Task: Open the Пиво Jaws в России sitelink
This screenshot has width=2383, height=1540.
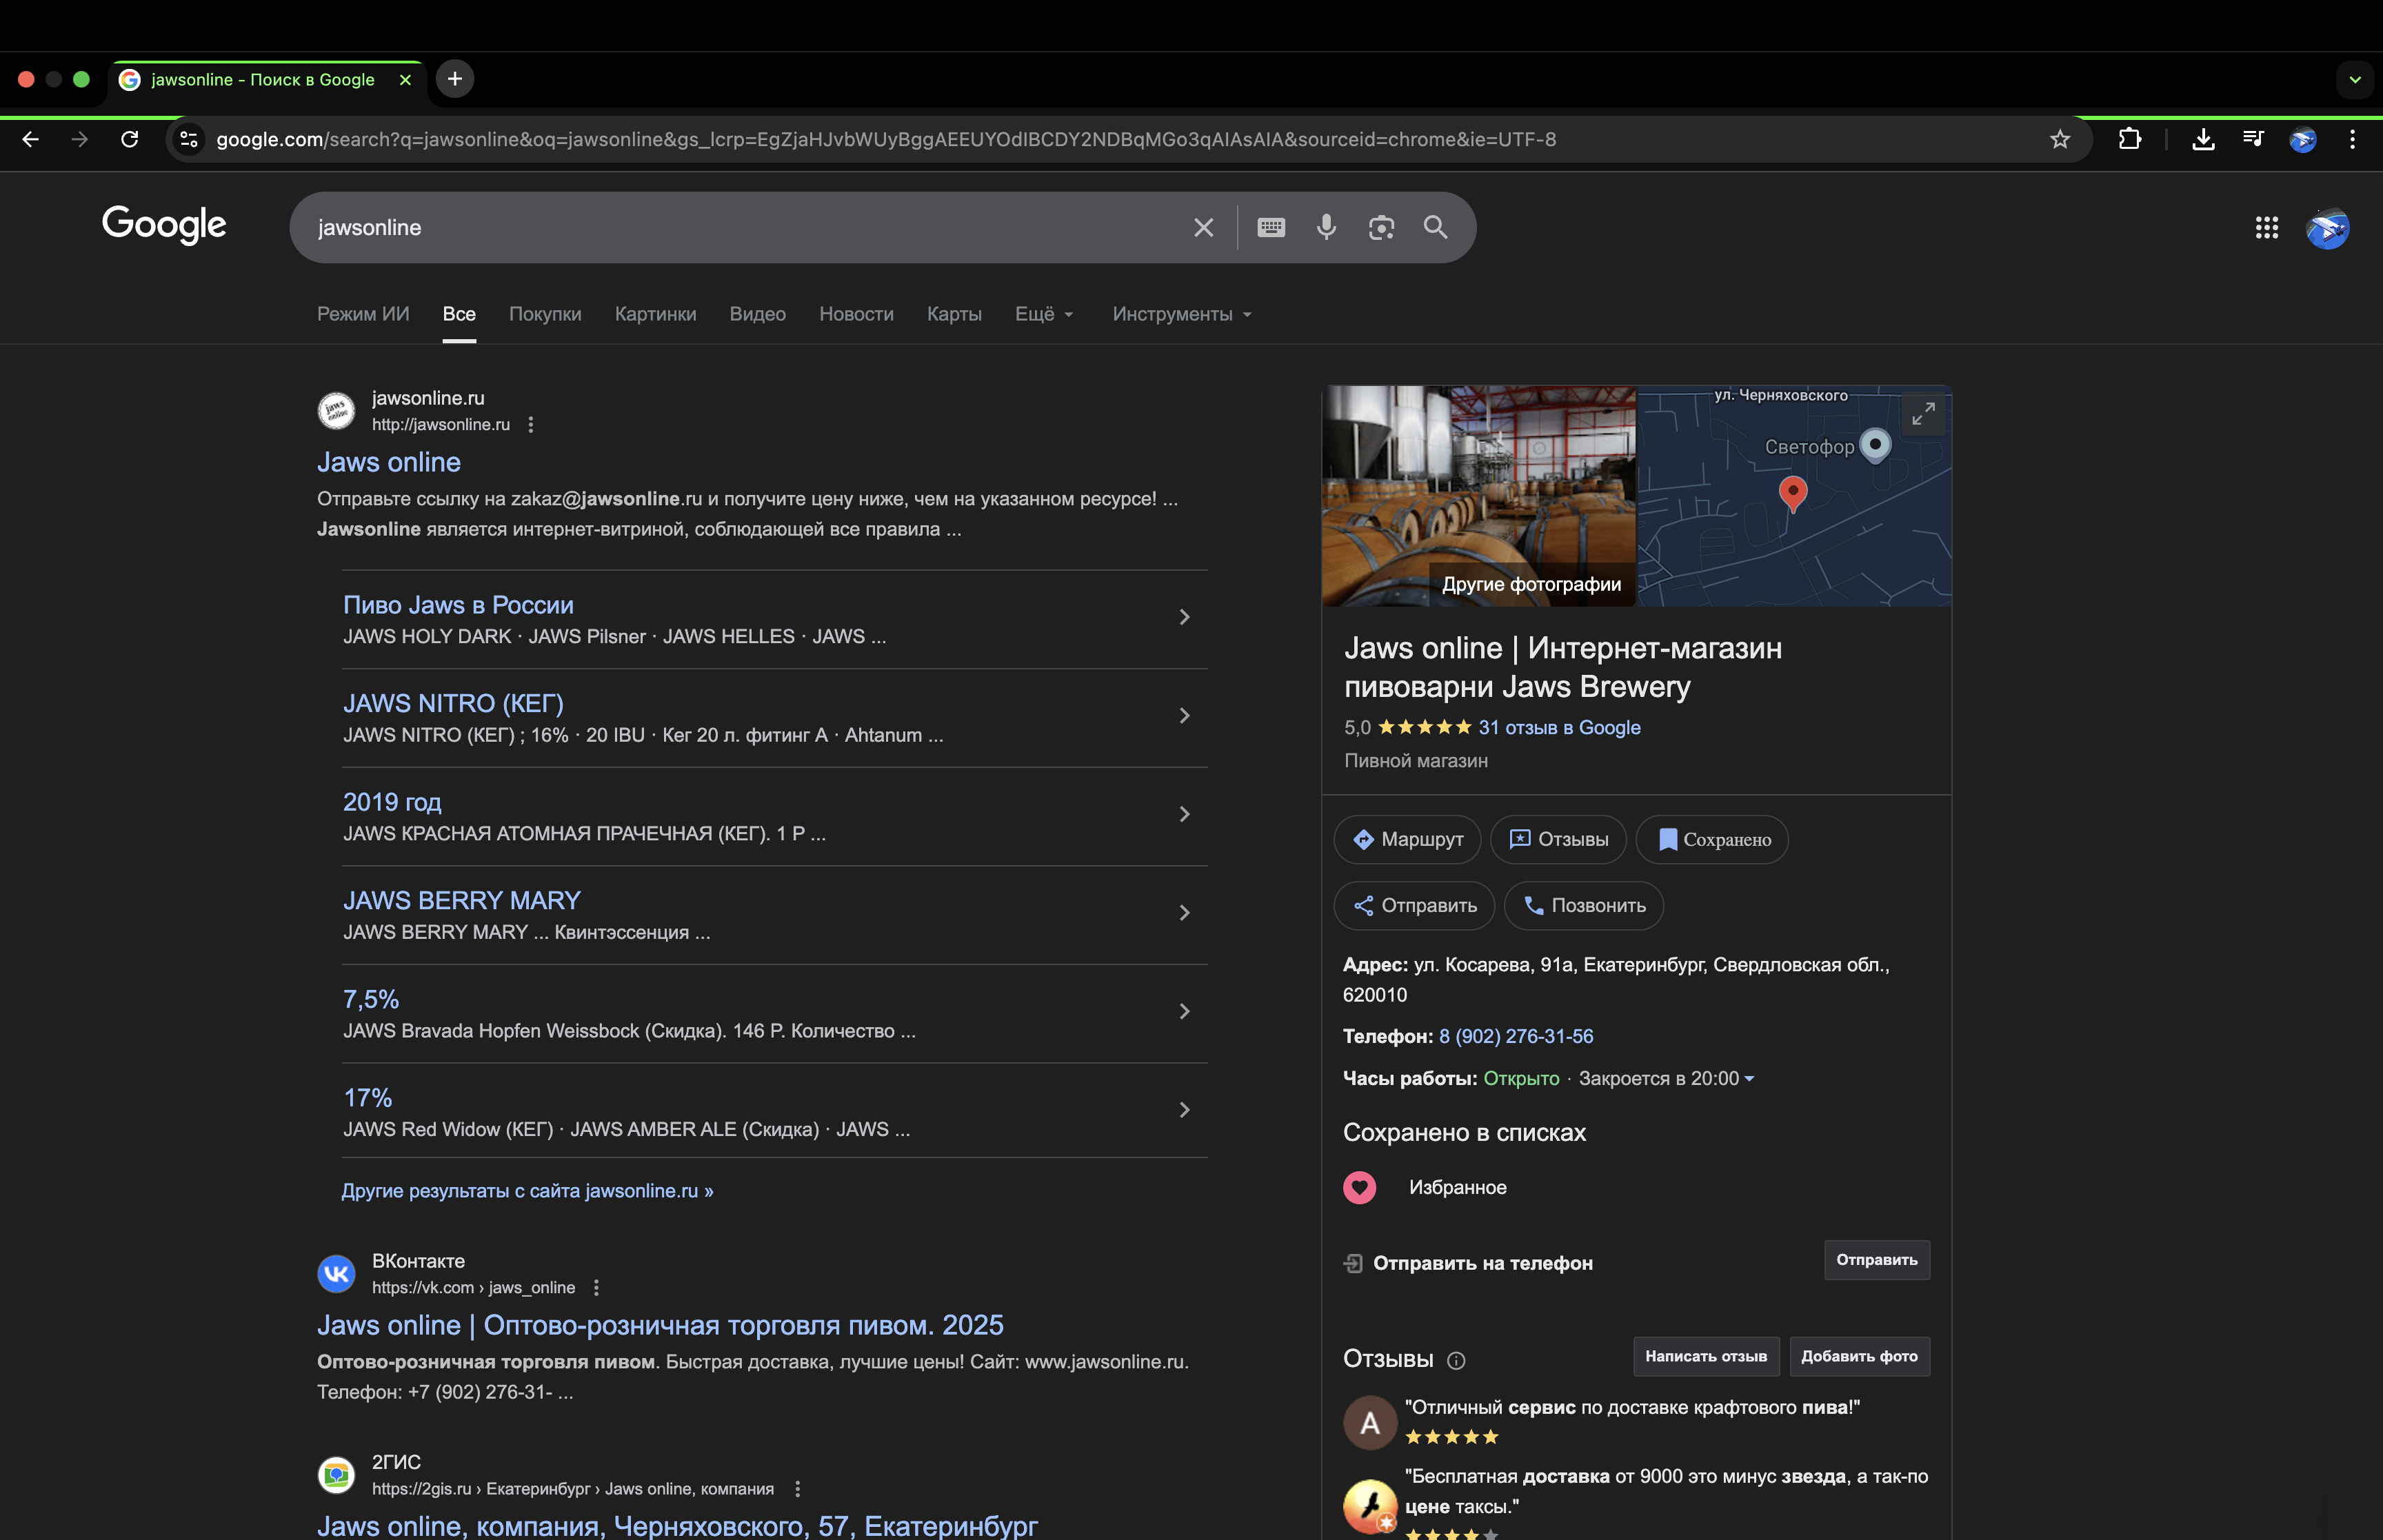Action: coord(458,605)
